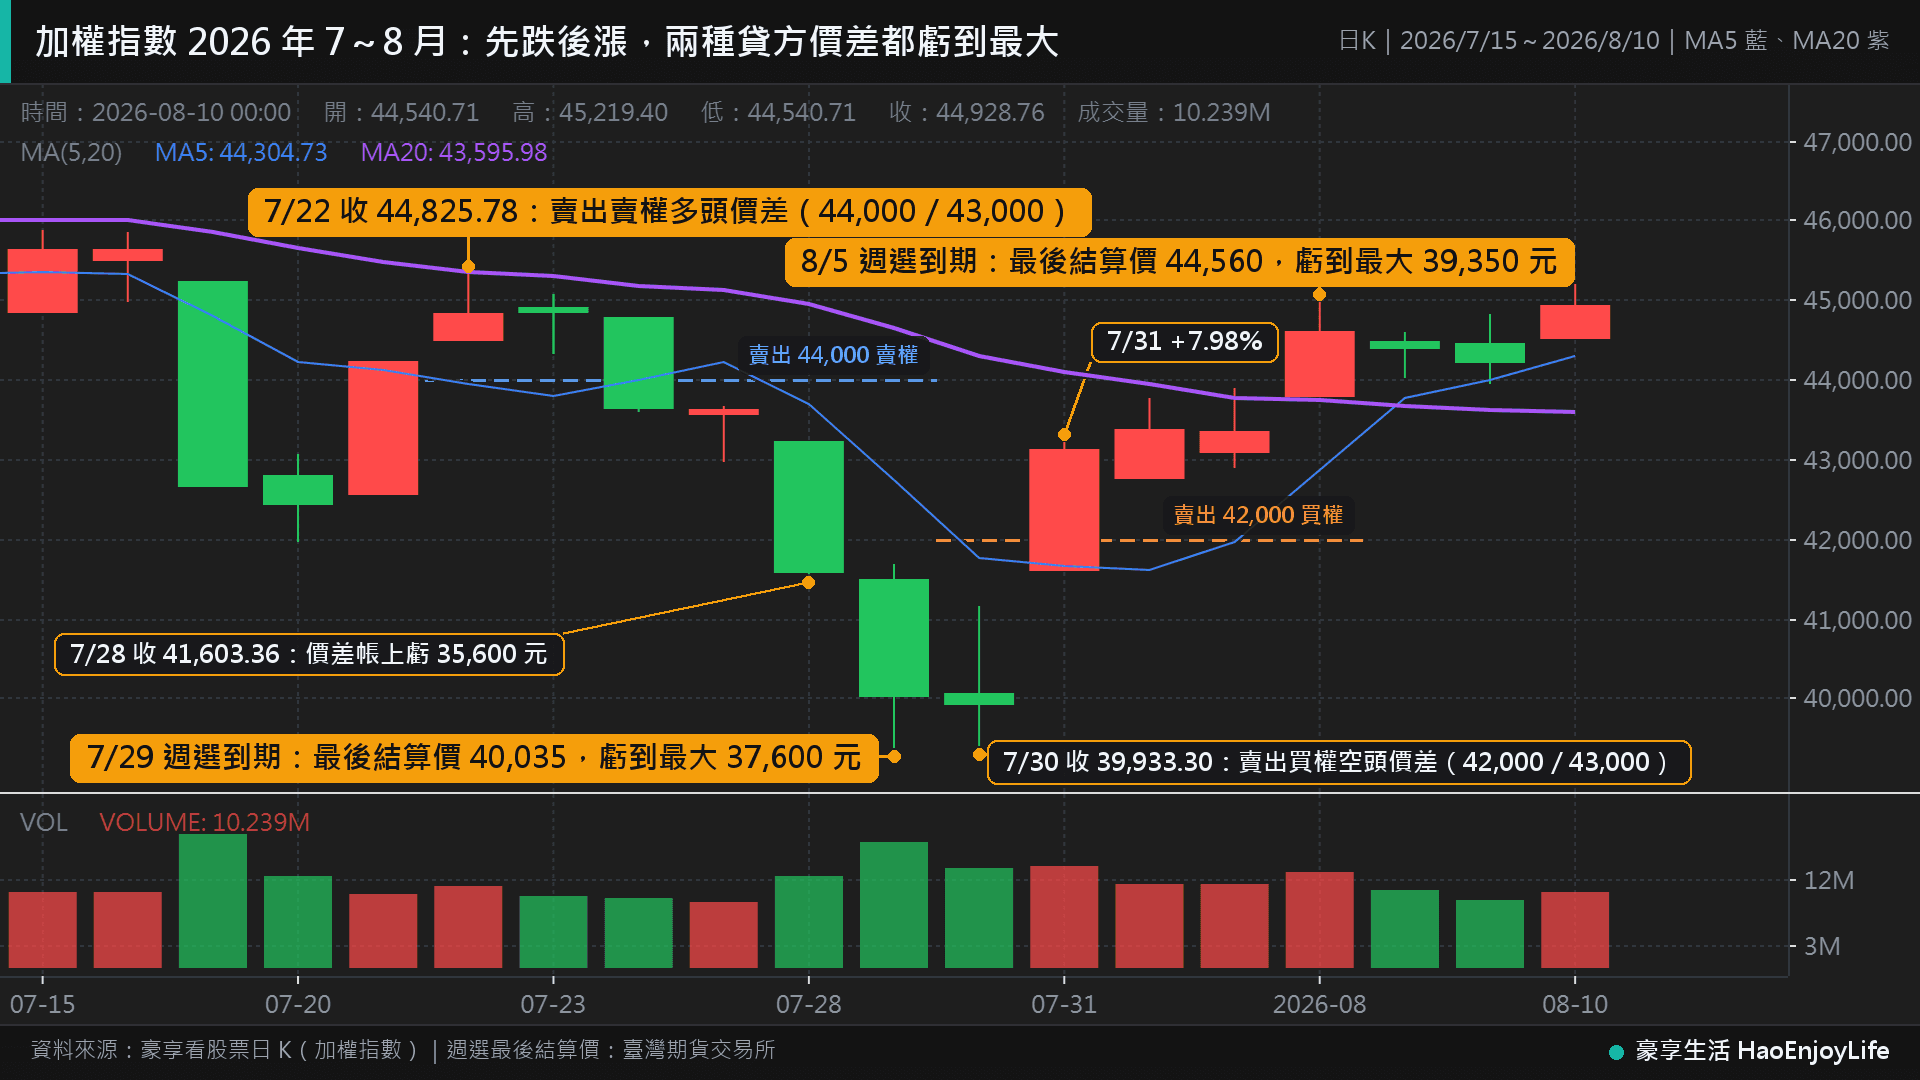Image resolution: width=1920 pixels, height=1080 pixels.
Task: Click the 7/29 週選到期 annotation label
Action: [x=474, y=757]
